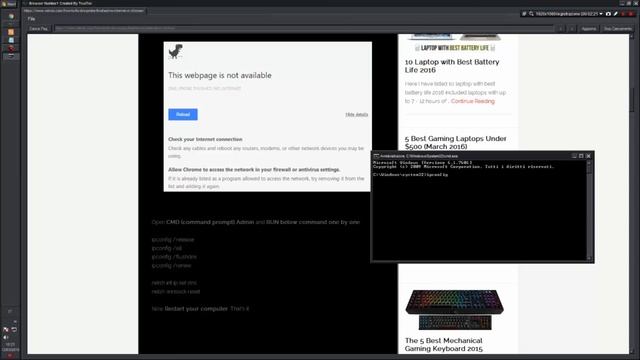Click the Start button in the taskbar
The width and height of the screenshot is (640, 360).
click(9, 3)
